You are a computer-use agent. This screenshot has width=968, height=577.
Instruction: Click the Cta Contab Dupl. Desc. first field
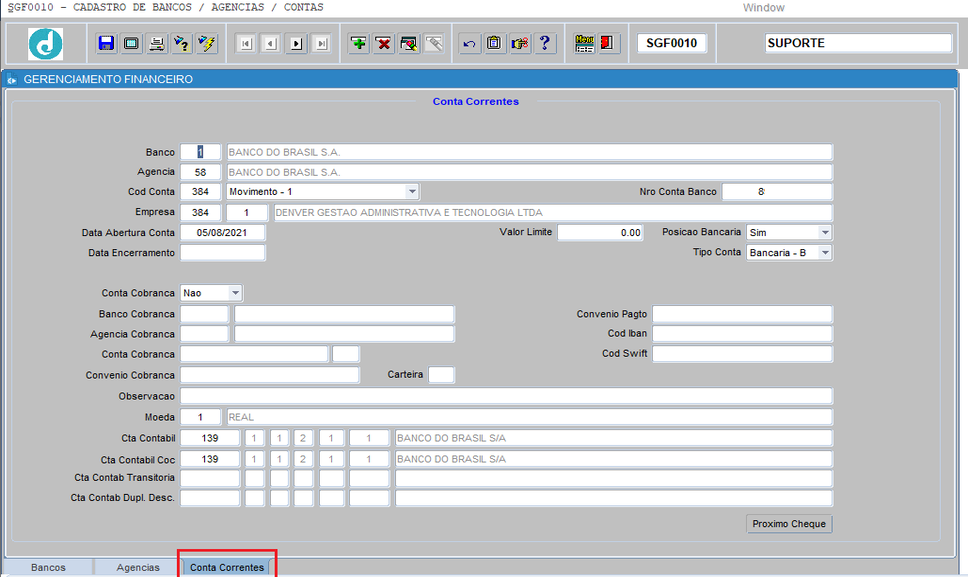pyautogui.click(x=210, y=498)
